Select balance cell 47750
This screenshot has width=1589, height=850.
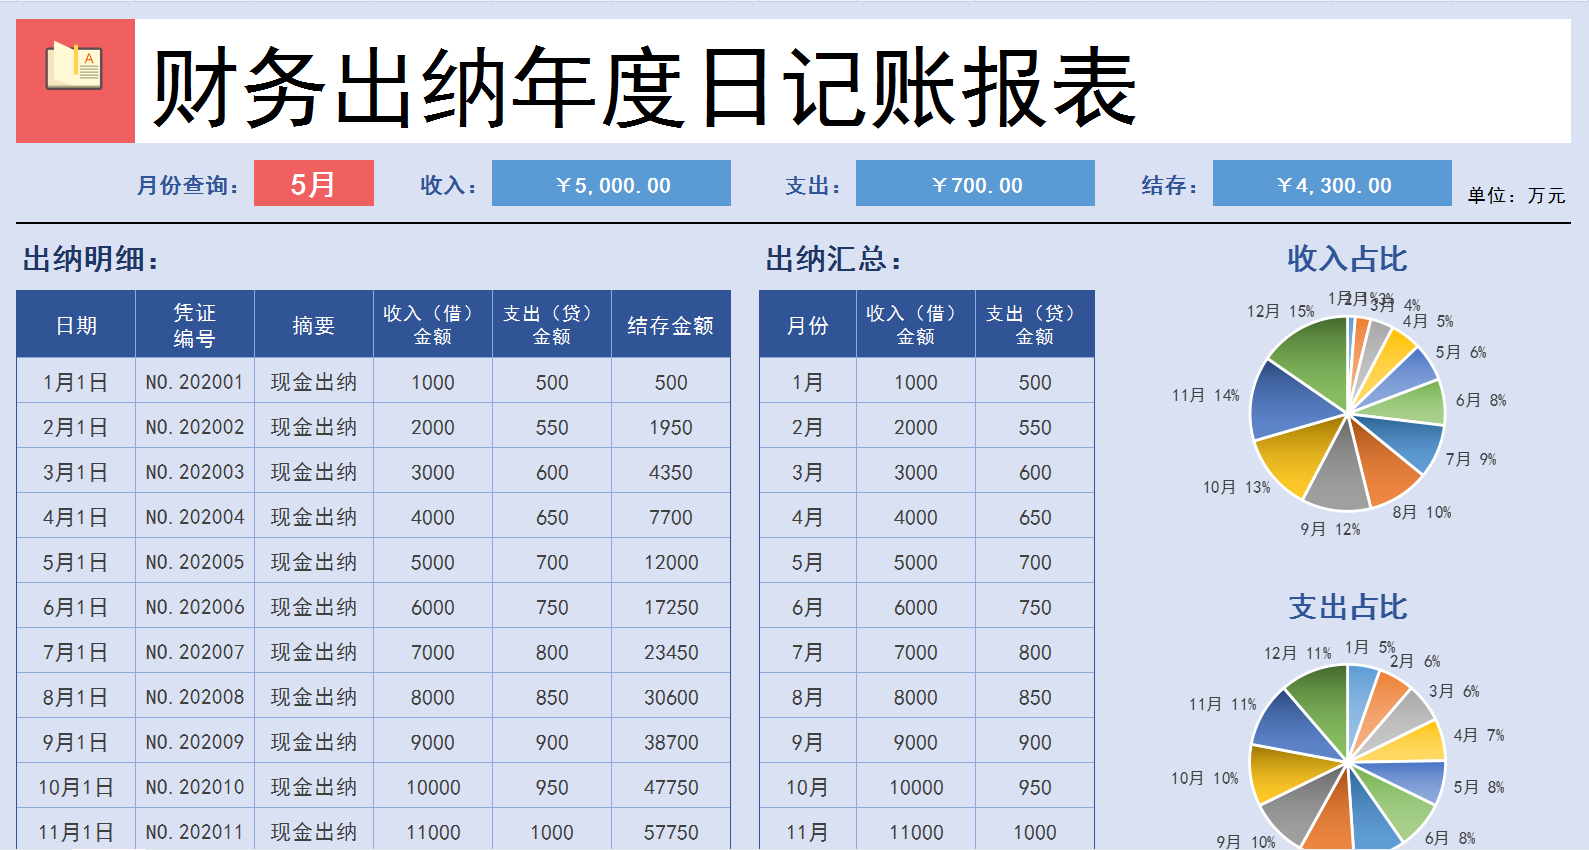671,787
